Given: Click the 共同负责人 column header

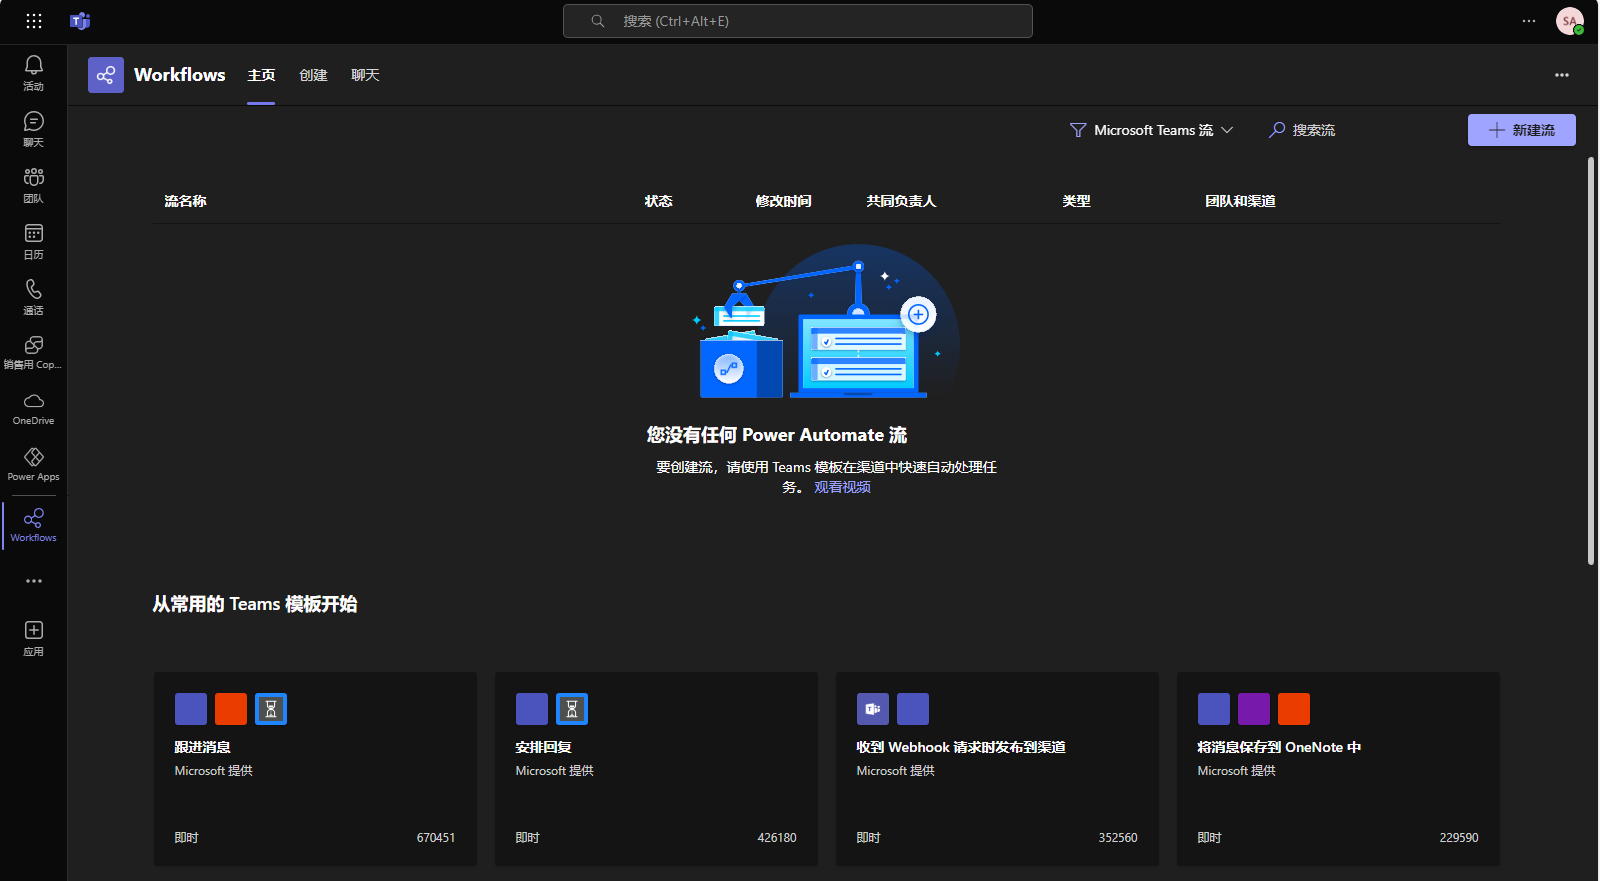Looking at the screenshot, I should (901, 201).
